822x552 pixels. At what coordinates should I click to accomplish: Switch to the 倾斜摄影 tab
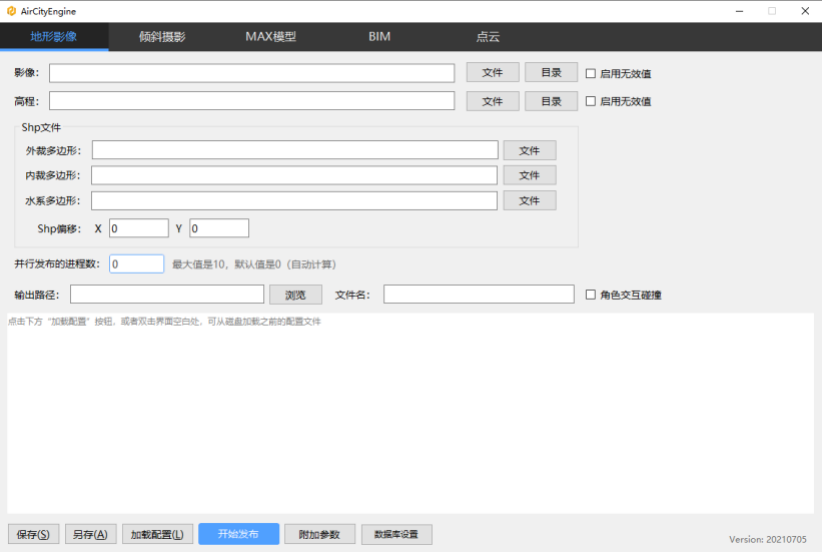point(163,37)
